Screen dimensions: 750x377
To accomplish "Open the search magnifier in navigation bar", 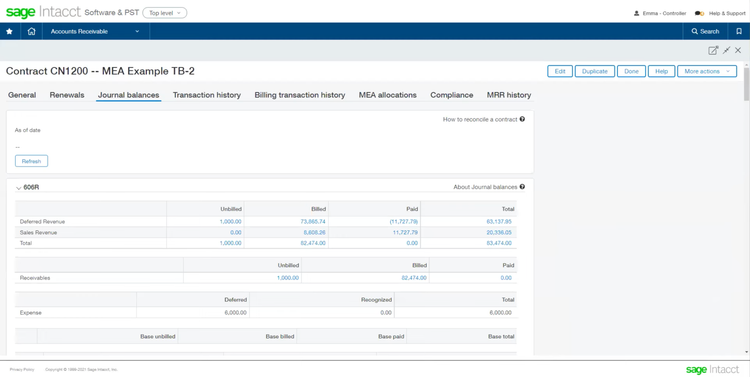I will click(695, 31).
